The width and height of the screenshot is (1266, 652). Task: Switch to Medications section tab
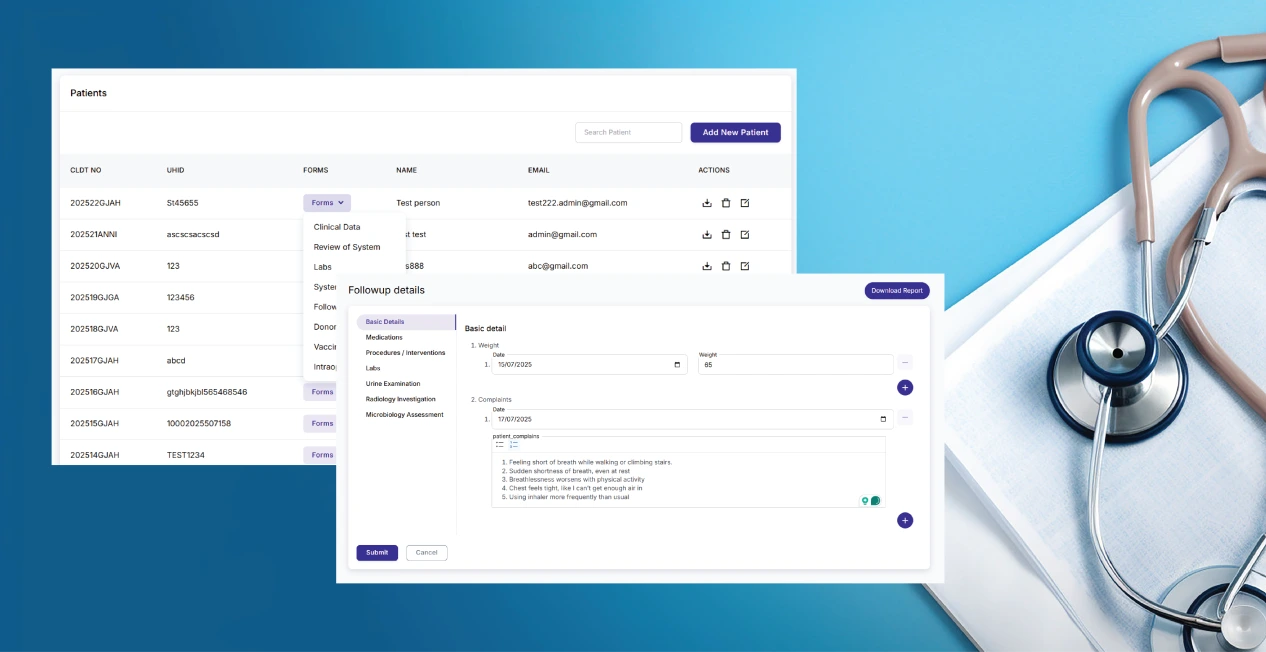[x=384, y=337]
